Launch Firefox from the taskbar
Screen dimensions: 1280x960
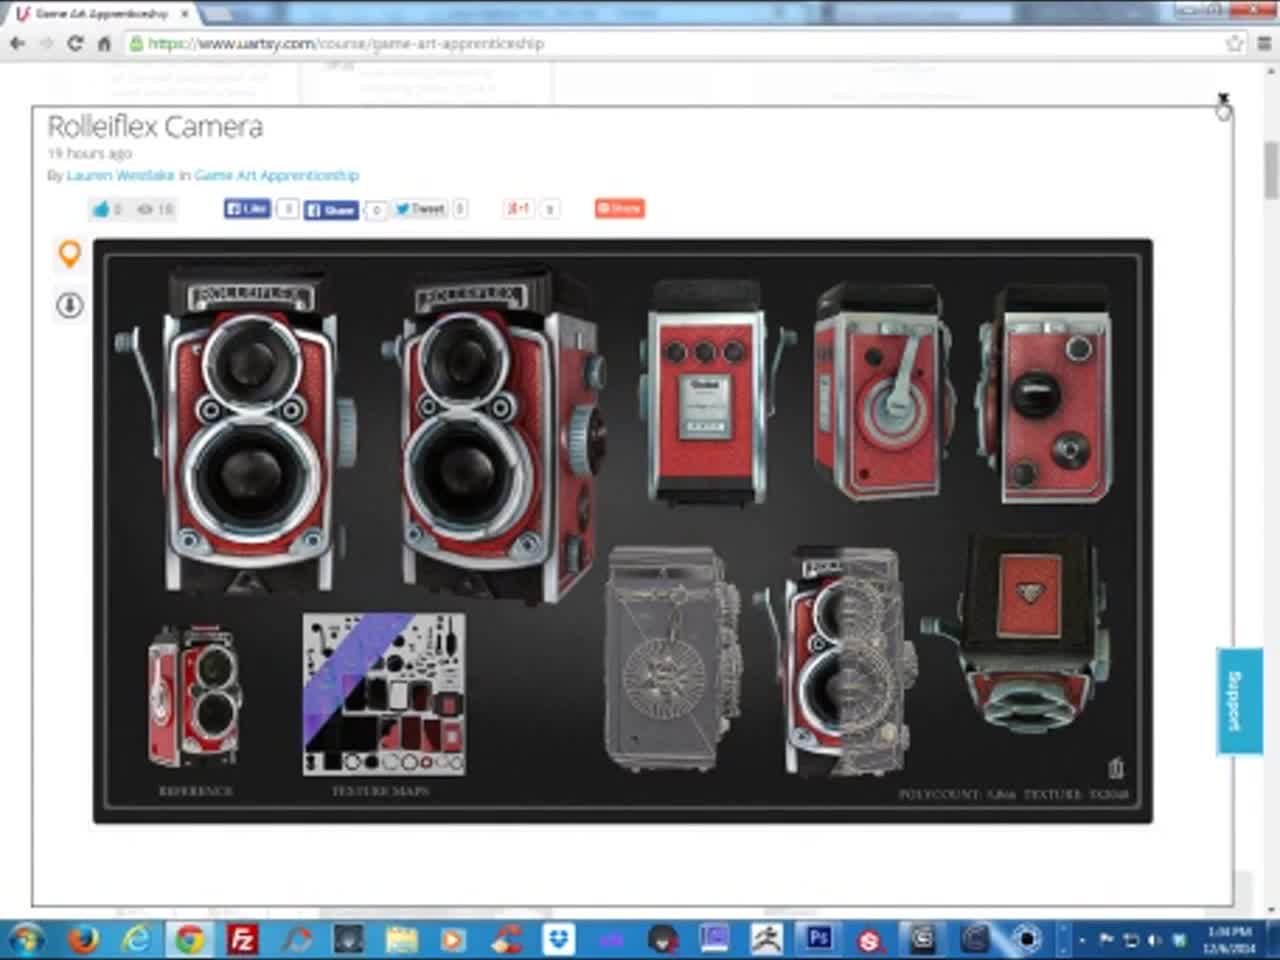coord(83,940)
